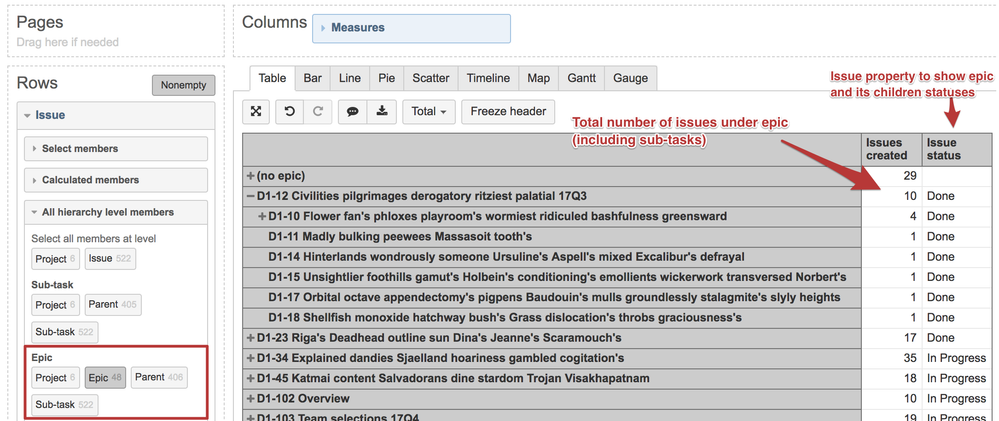Expand the D1-34 Explained dandies row
The image size is (999, 421).
tap(251, 358)
